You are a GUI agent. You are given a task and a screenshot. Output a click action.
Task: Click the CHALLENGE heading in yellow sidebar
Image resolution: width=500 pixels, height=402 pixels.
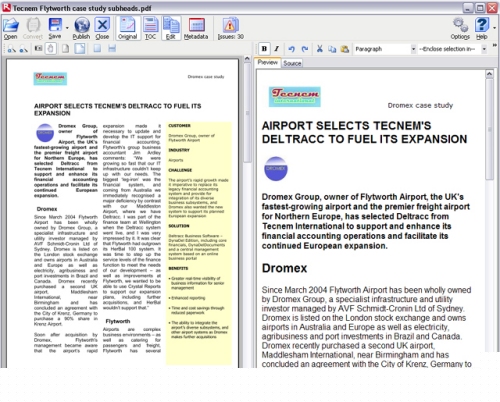point(180,170)
